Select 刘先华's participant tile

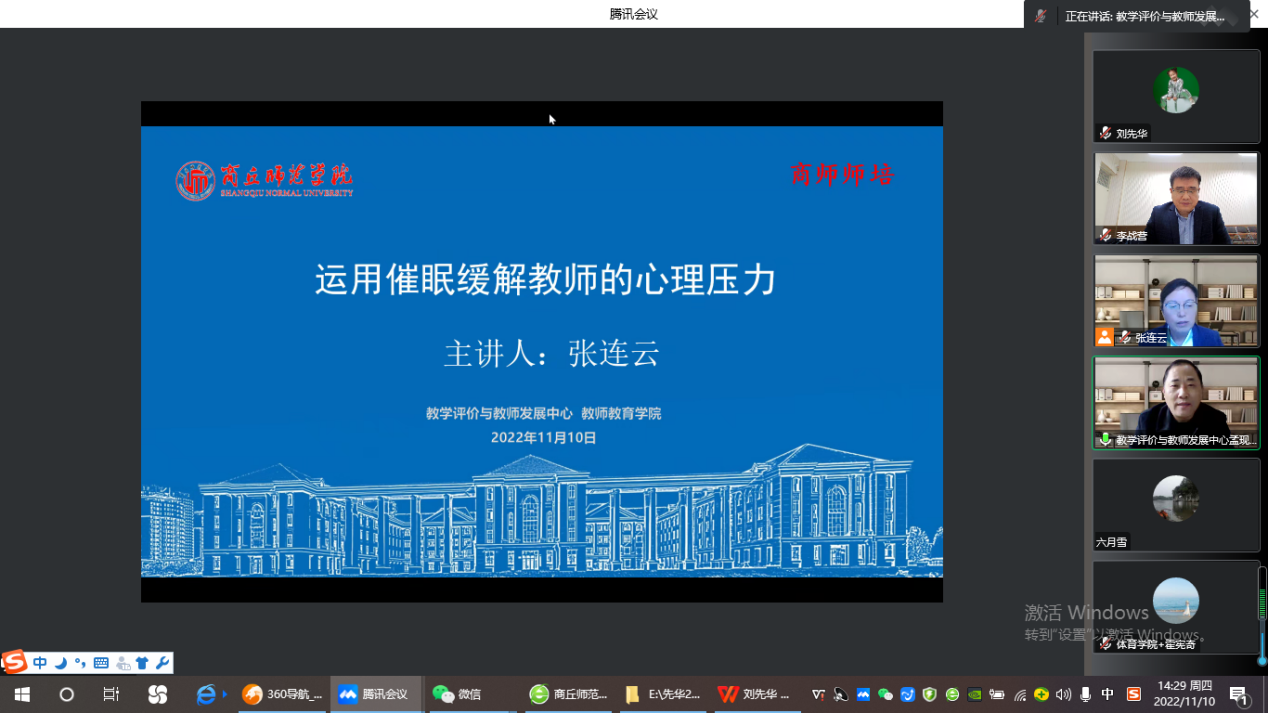pyautogui.click(x=1175, y=96)
